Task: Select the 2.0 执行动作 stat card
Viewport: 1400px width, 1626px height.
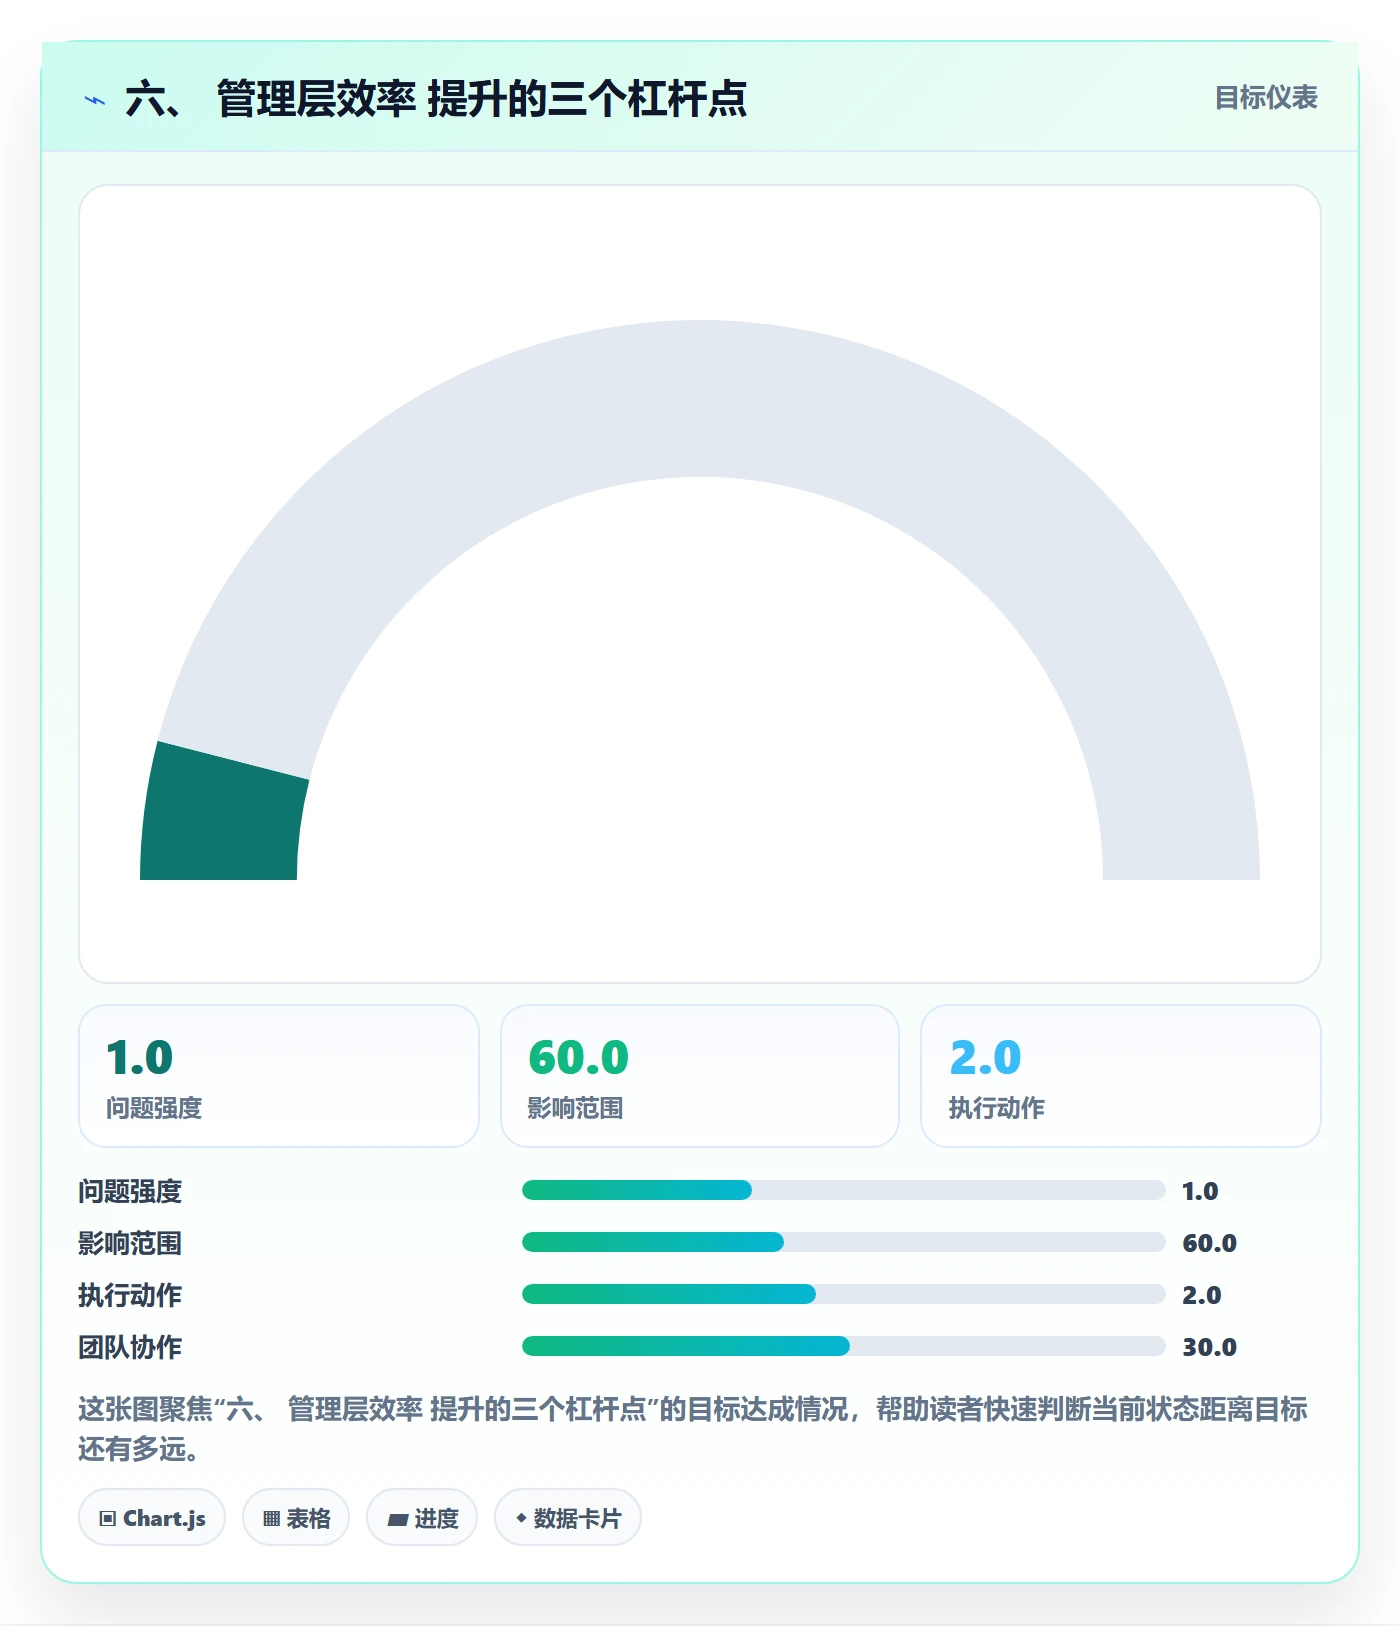Action: (x=1121, y=1076)
